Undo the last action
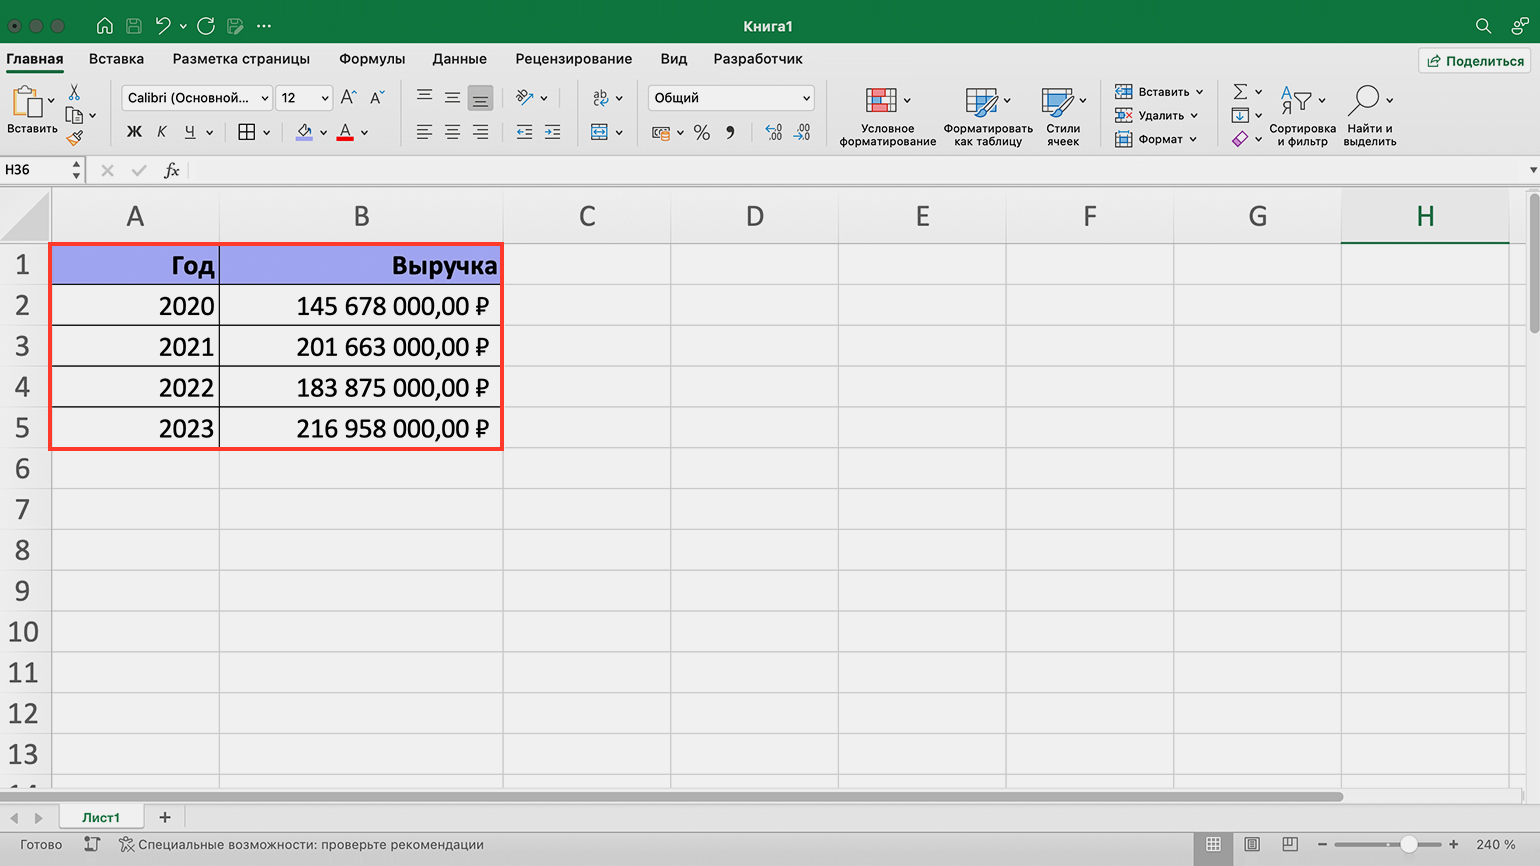 point(164,26)
